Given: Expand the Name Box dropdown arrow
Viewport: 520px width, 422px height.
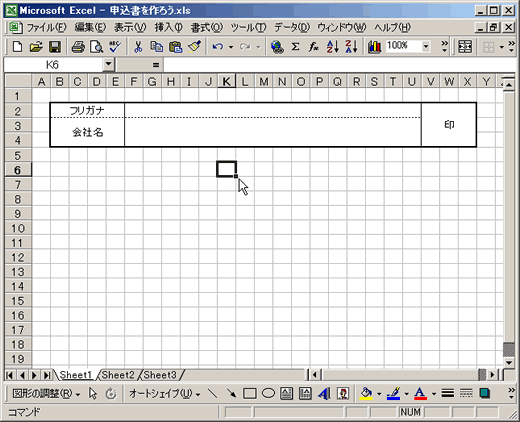Looking at the screenshot, I should pyautogui.click(x=108, y=64).
